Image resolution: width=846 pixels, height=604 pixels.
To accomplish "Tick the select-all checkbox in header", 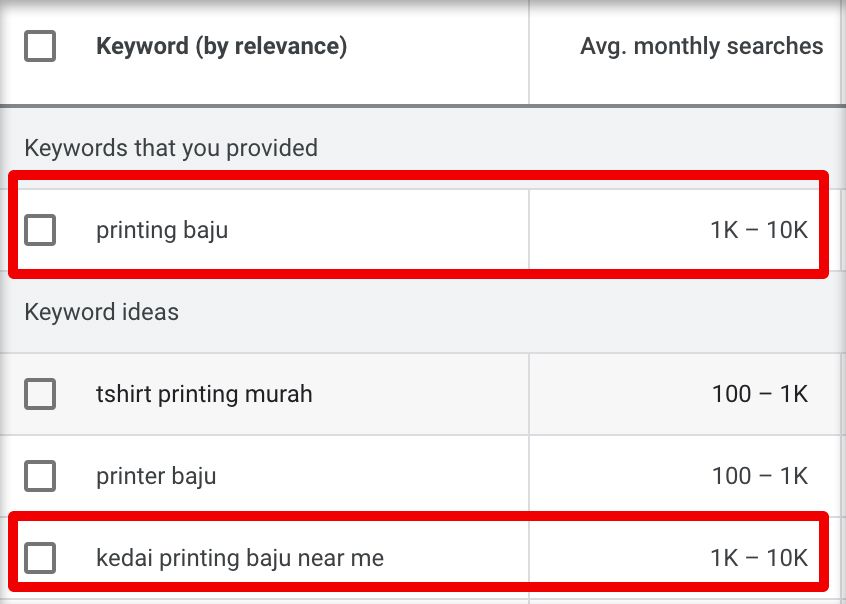I will (x=40, y=46).
